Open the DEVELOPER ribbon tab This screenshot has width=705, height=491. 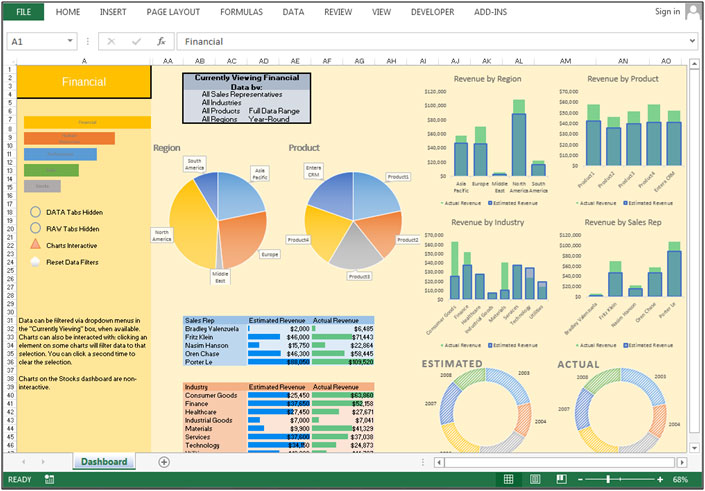(432, 12)
